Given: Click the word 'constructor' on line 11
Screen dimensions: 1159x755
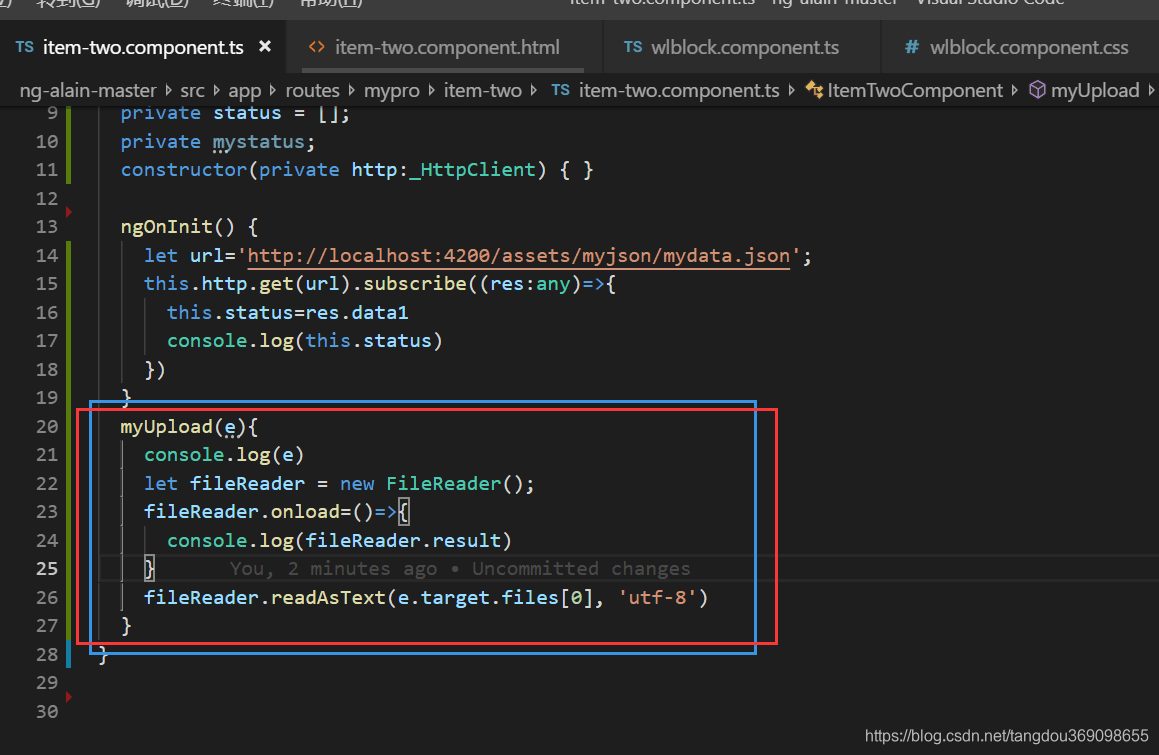Looking at the screenshot, I should (x=184, y=169).
